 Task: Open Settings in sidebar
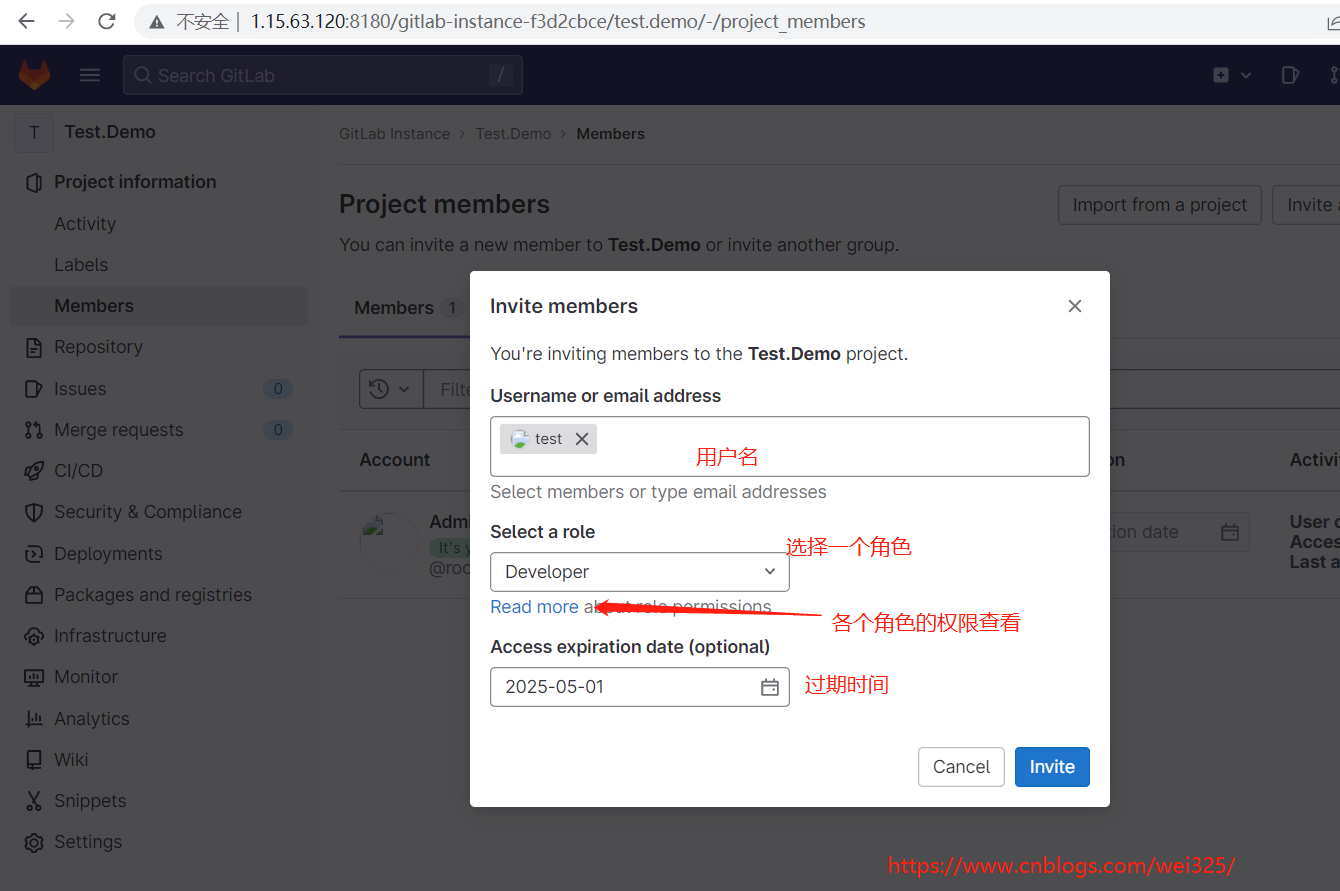(x=88, y=842)
